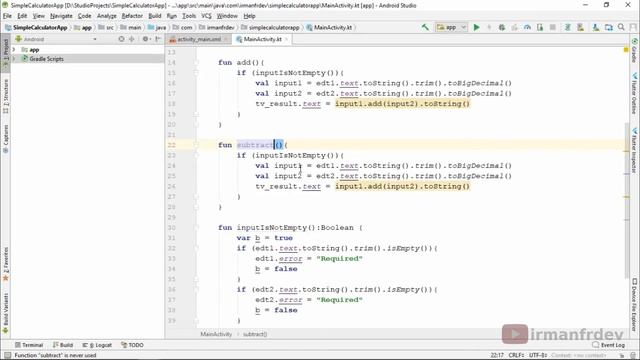This screenshot has height=360, width=640.
Task: Open the Window menu
Action: click(227, 16)
